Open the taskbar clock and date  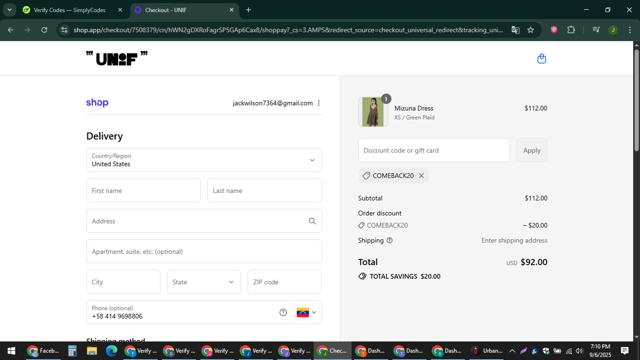coord(600,351)
